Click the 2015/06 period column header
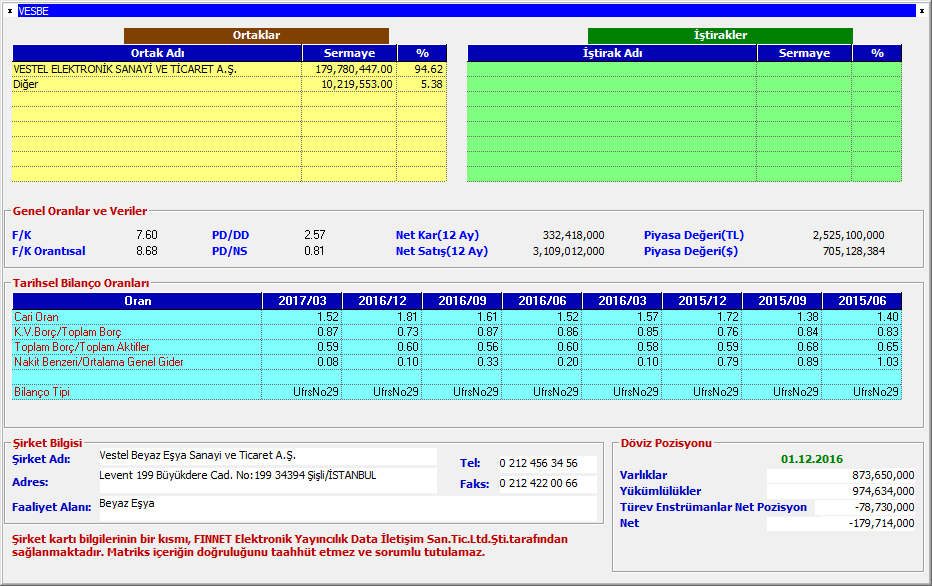The width and height of the screenshot is (932, 586). click(862, 301)
